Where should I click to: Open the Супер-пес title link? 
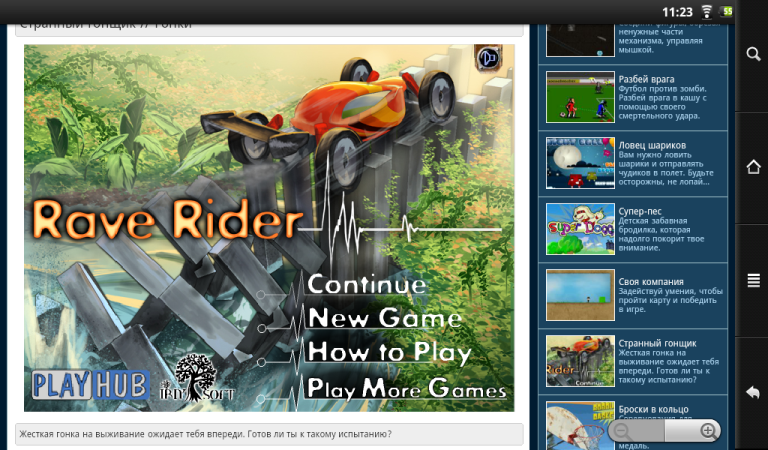click(640, 211)
